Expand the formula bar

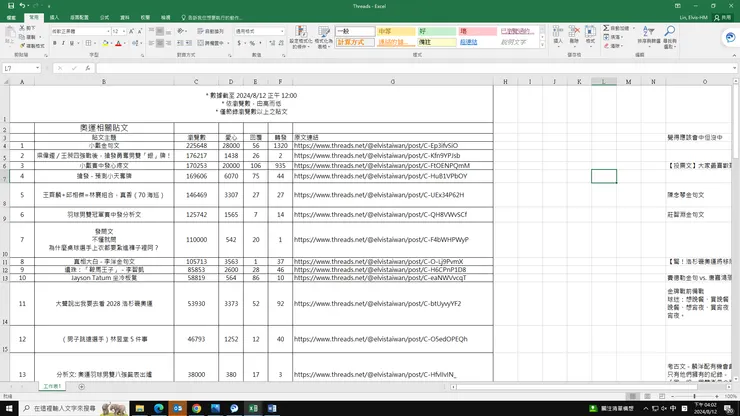click(x=735, y=68)
